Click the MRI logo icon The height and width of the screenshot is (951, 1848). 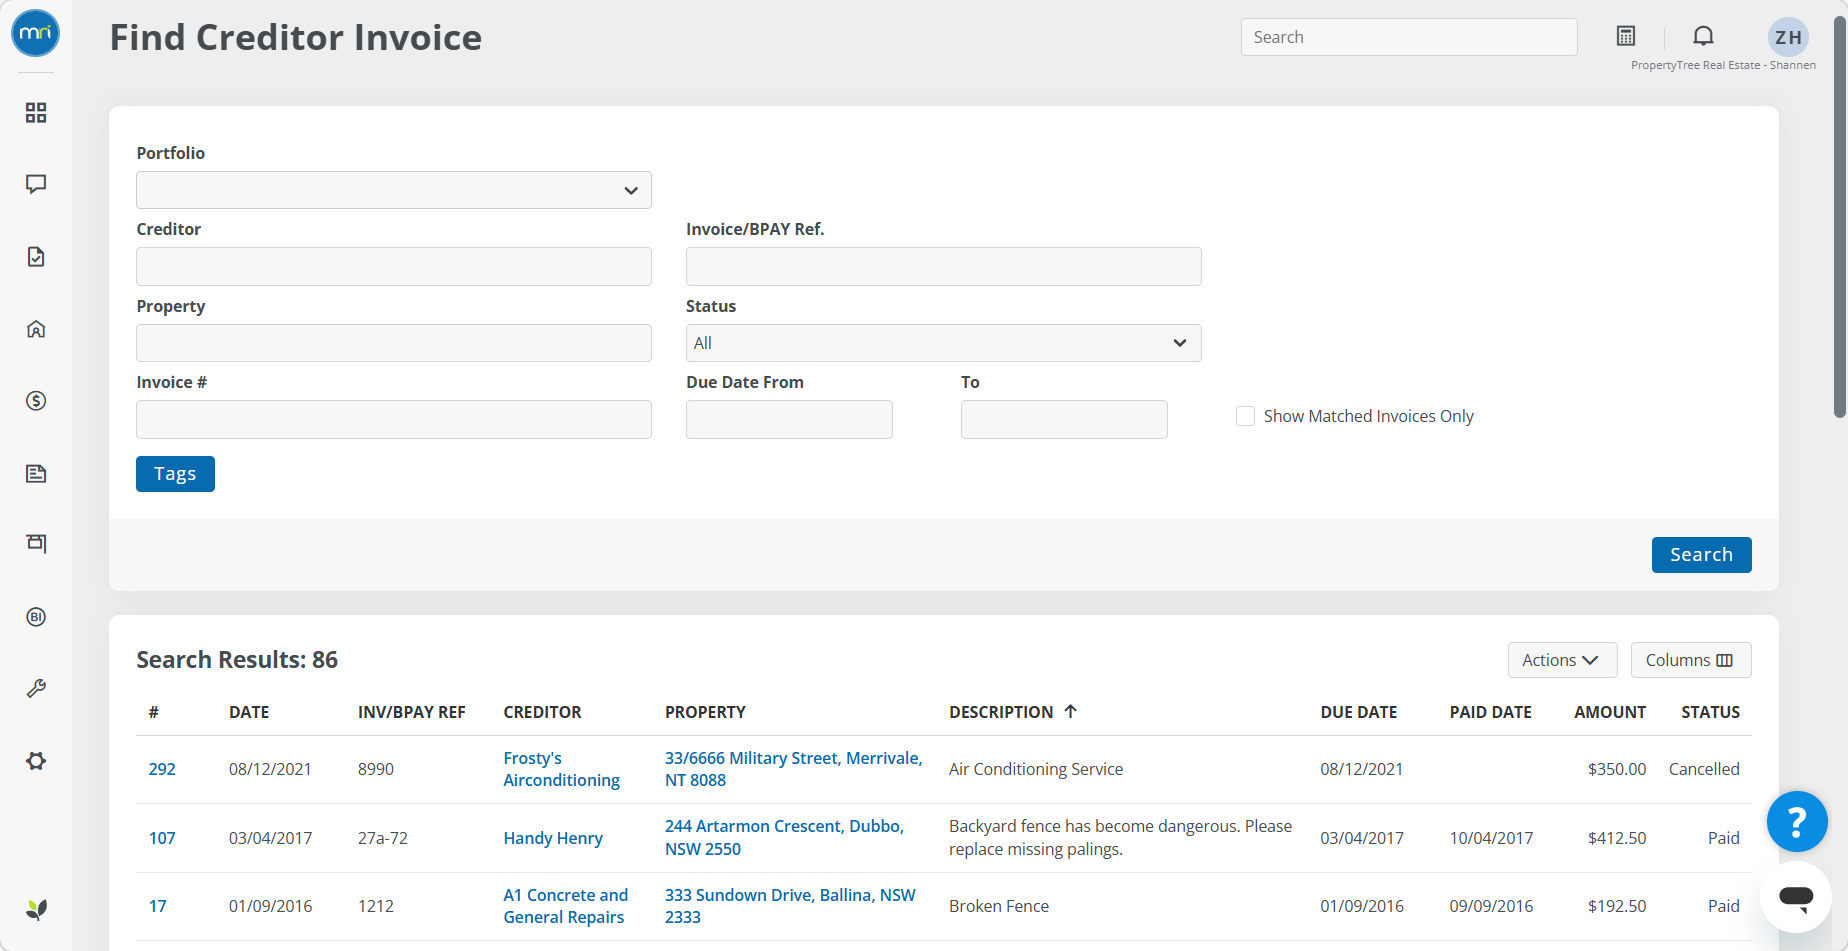click(x=36, y=33)
